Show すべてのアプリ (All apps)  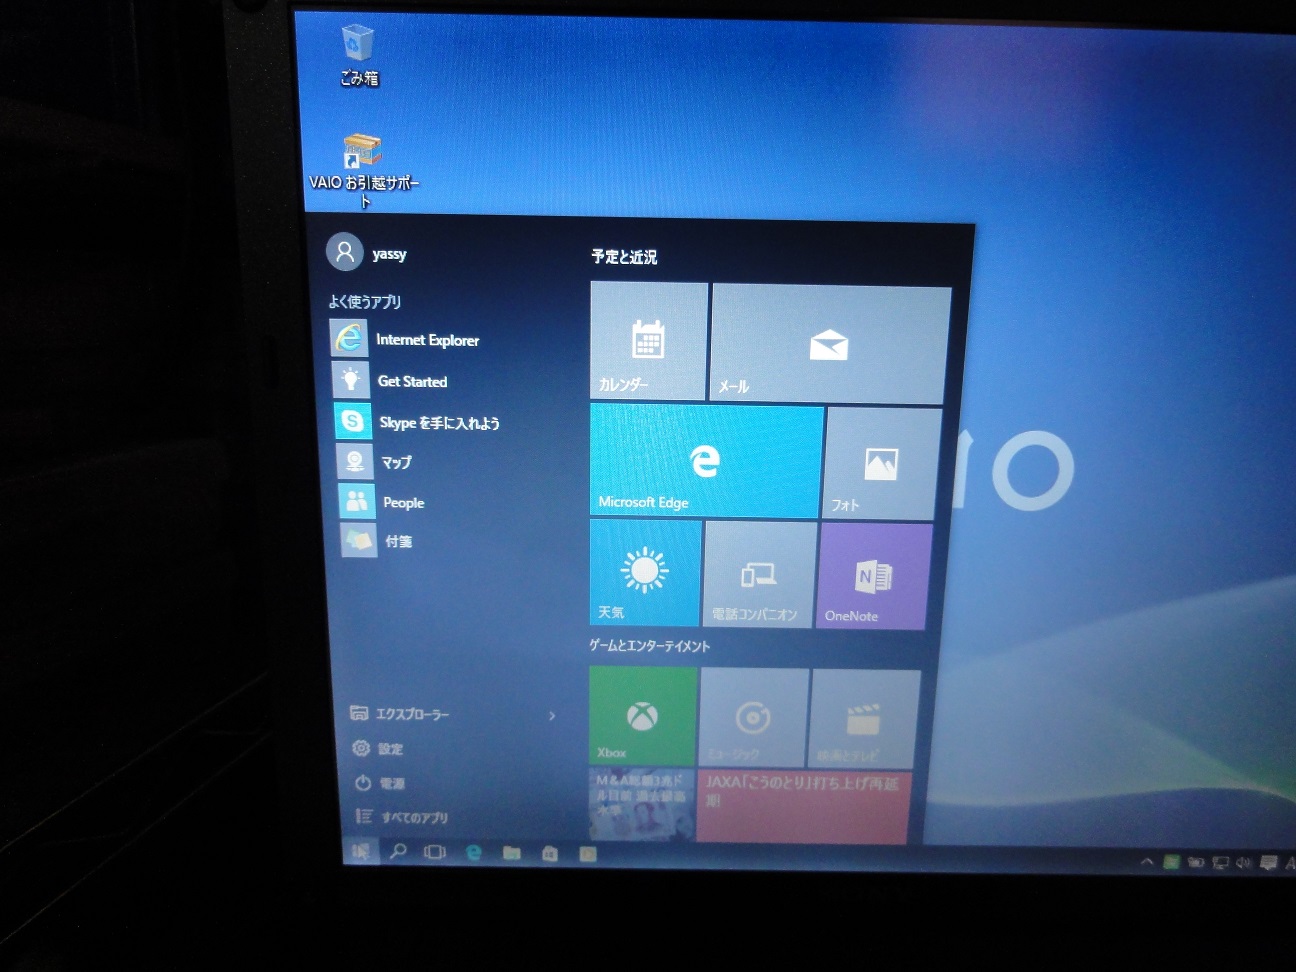(x=401, y=817)
